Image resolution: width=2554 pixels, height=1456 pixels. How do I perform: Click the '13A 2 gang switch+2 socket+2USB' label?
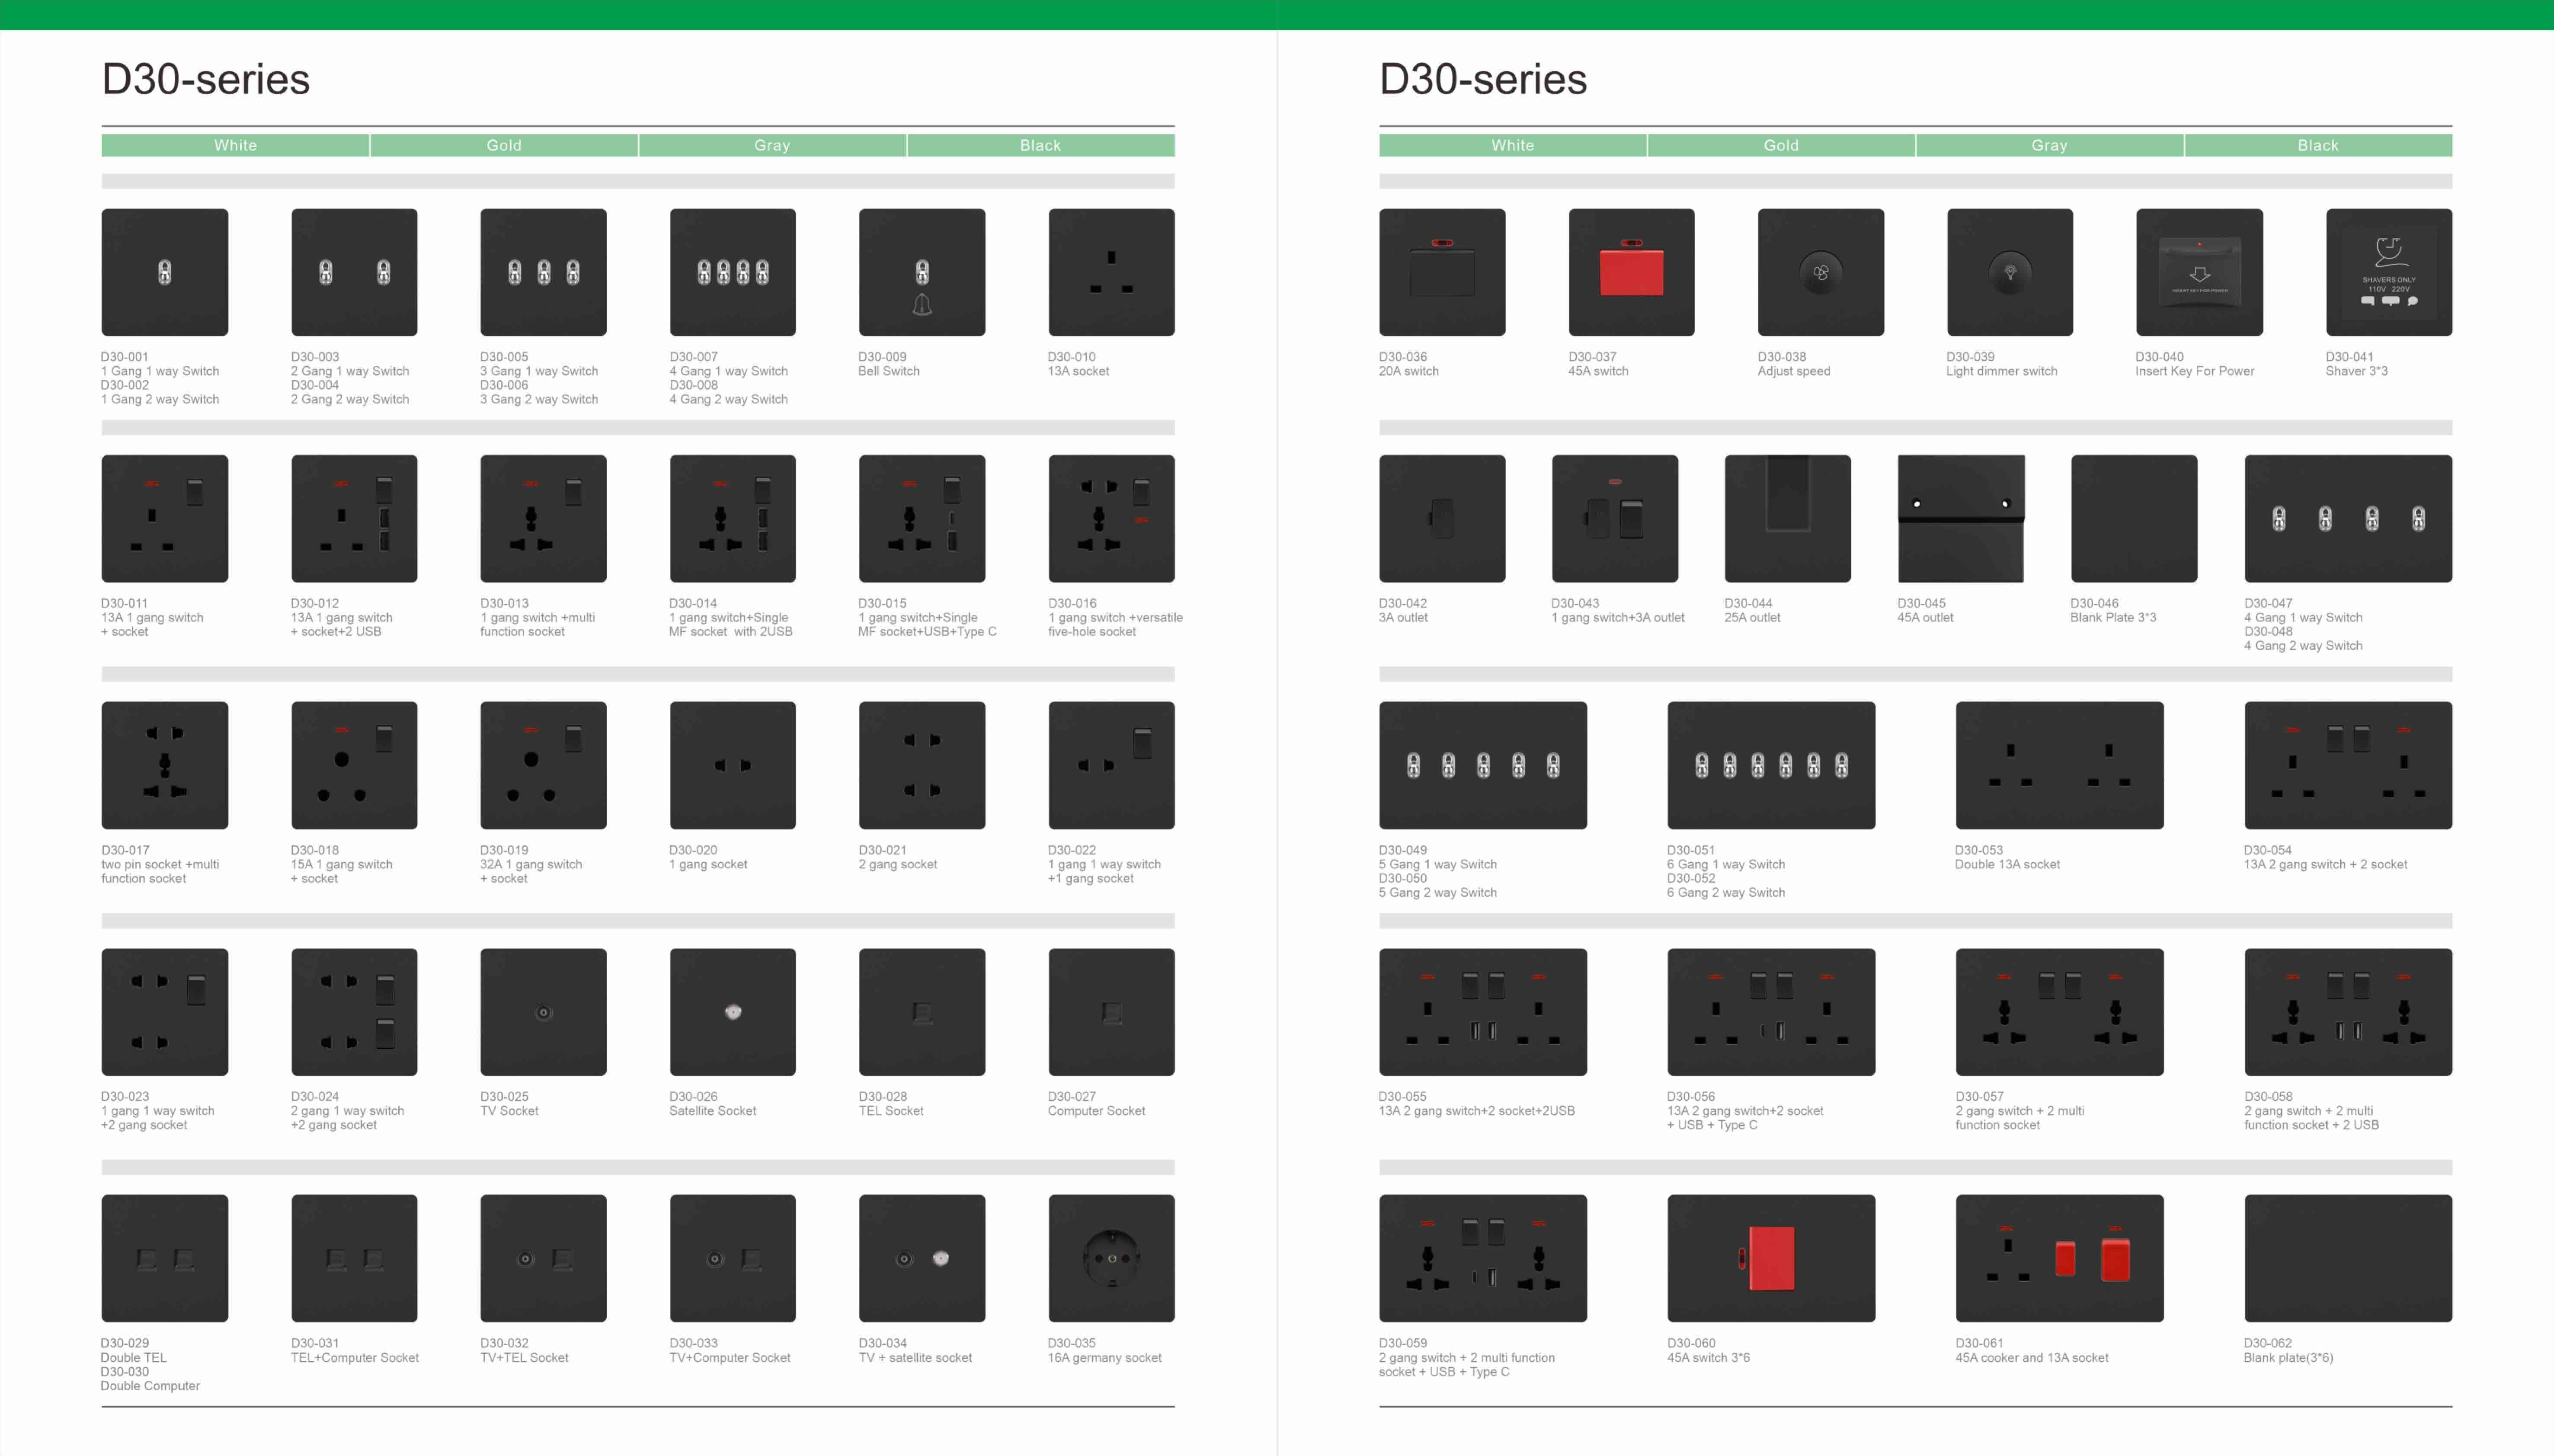click(1477, 1111)
